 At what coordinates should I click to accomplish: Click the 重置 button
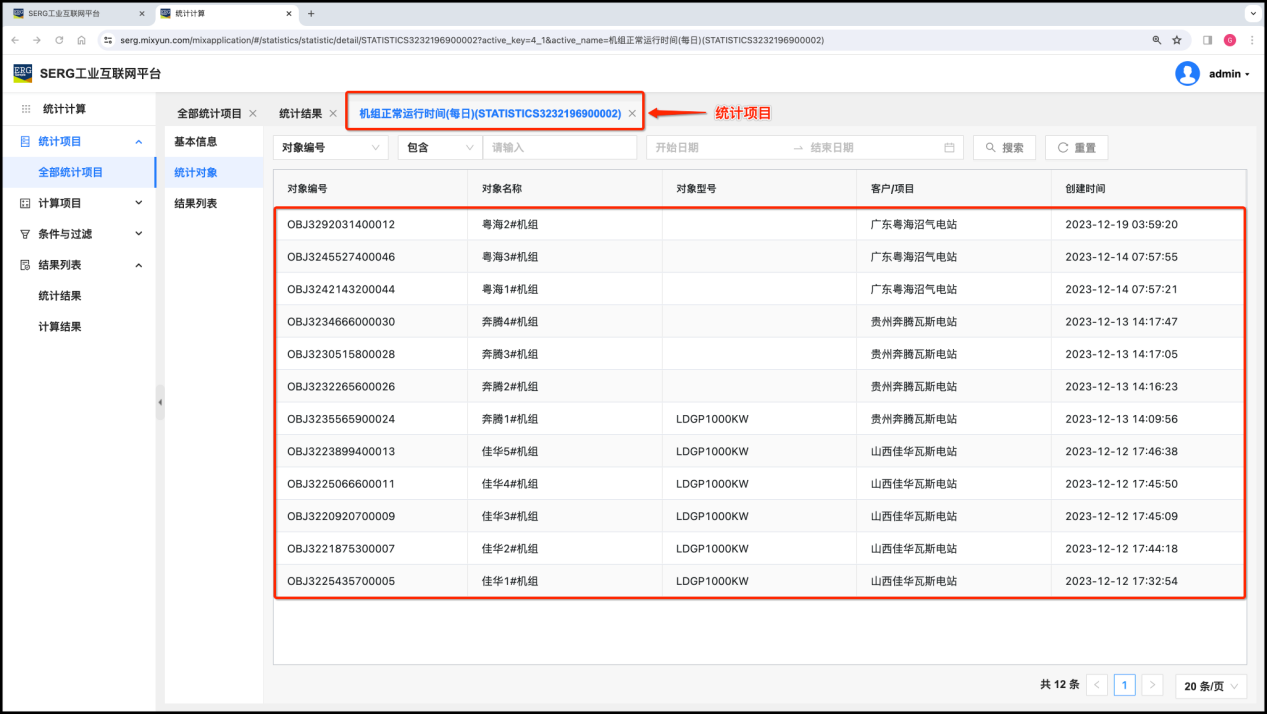tap(1076, 148)
